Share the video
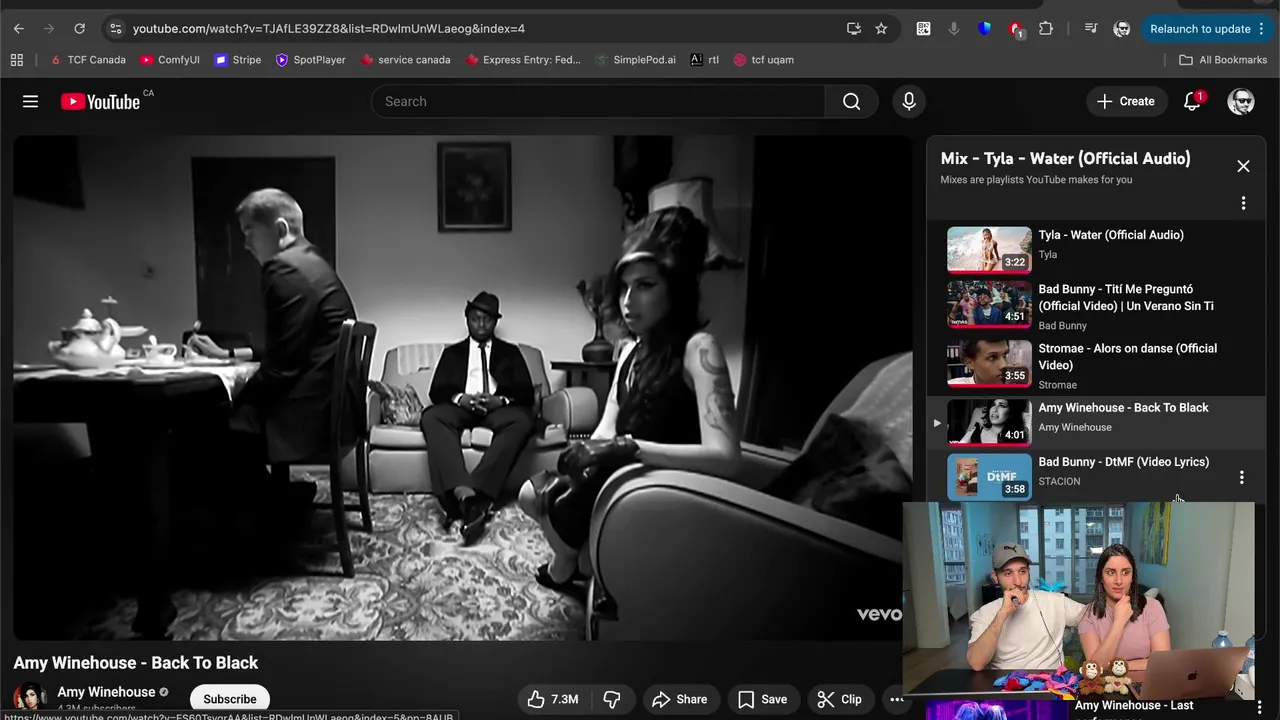The image size is (1280, 720). [679, 699]
